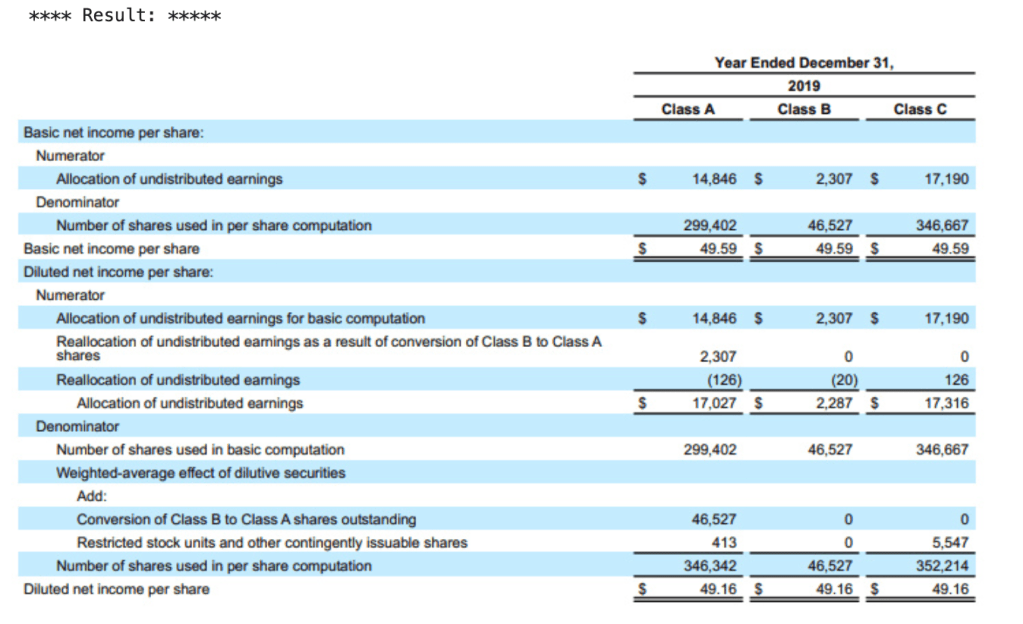Select the Class A column header
Image resolution: width=1023 pixels, height=624 pixels.
pos(688,109)
